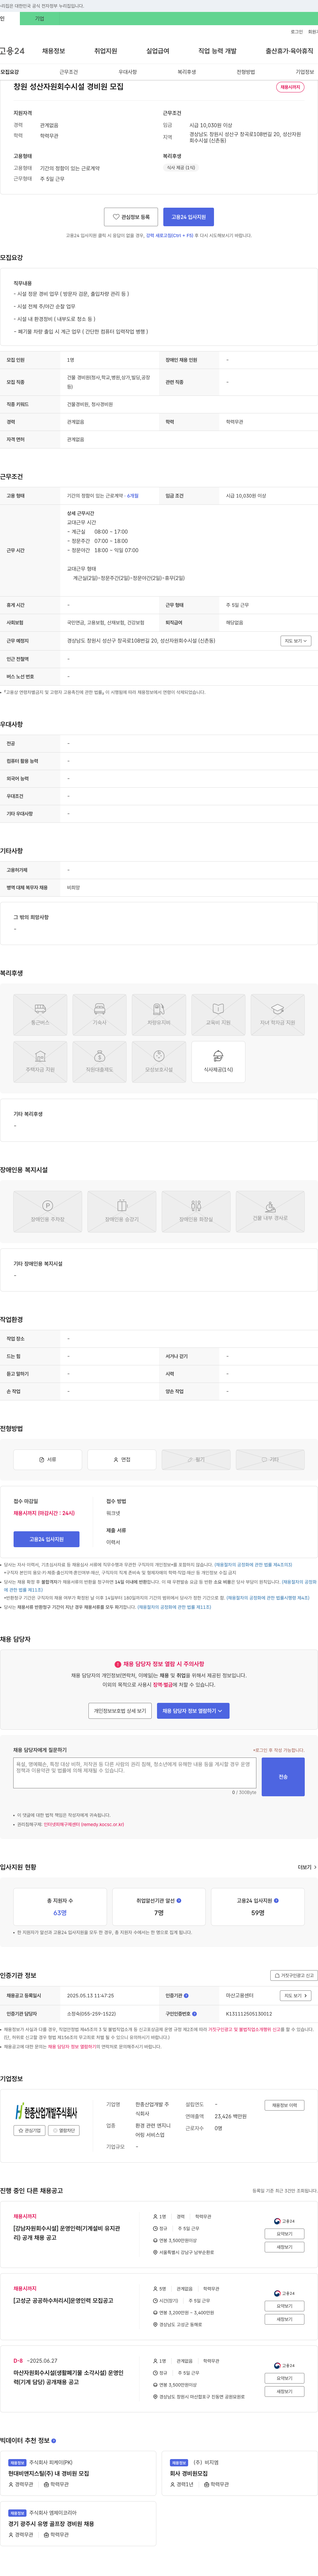This screenshot has width=318, height=2576.
Task: Click the 6개월 contract period link
Action: (x=133, y=496)
